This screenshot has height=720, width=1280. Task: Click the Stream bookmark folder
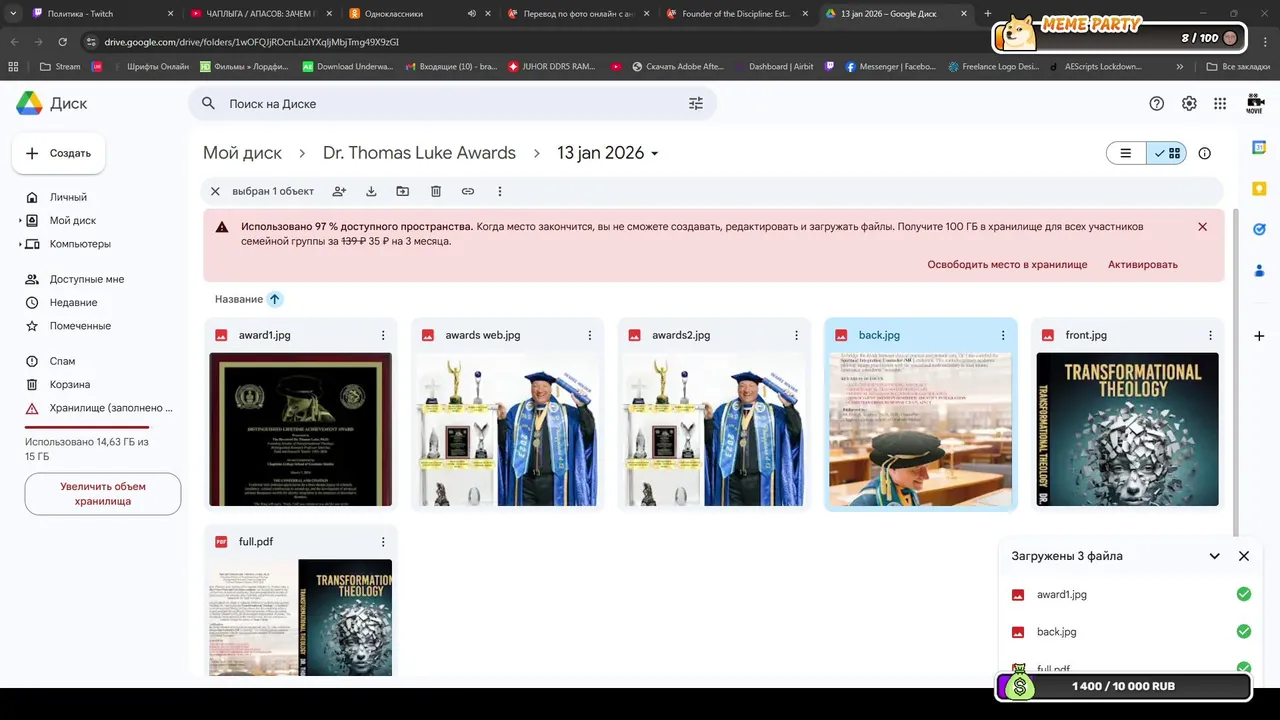pos(59,67)
